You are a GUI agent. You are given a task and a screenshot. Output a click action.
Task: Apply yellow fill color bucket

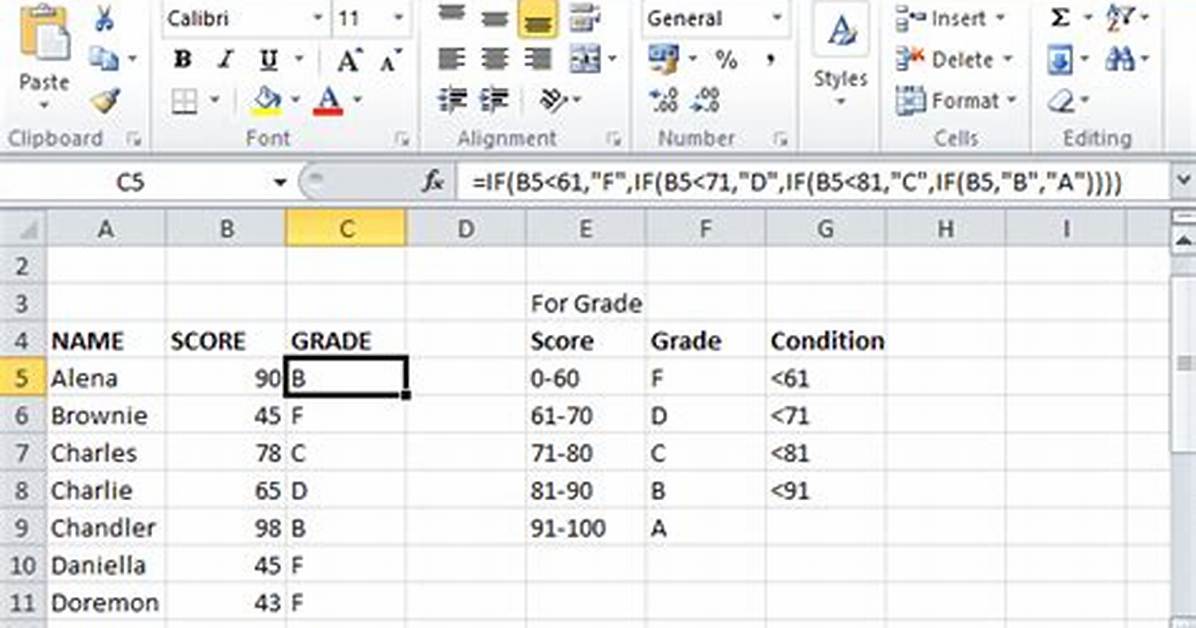tap(267, 101)
